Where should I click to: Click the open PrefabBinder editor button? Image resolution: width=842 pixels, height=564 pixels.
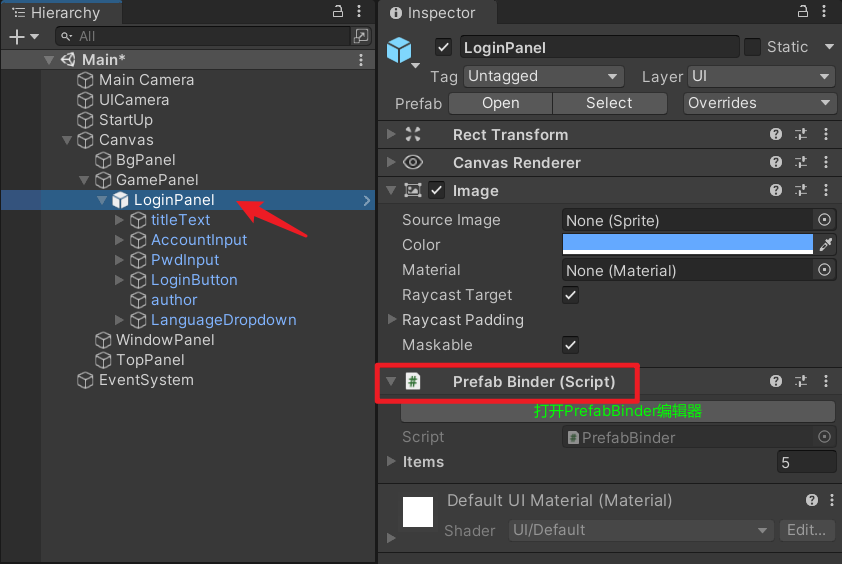coord(618,411)
